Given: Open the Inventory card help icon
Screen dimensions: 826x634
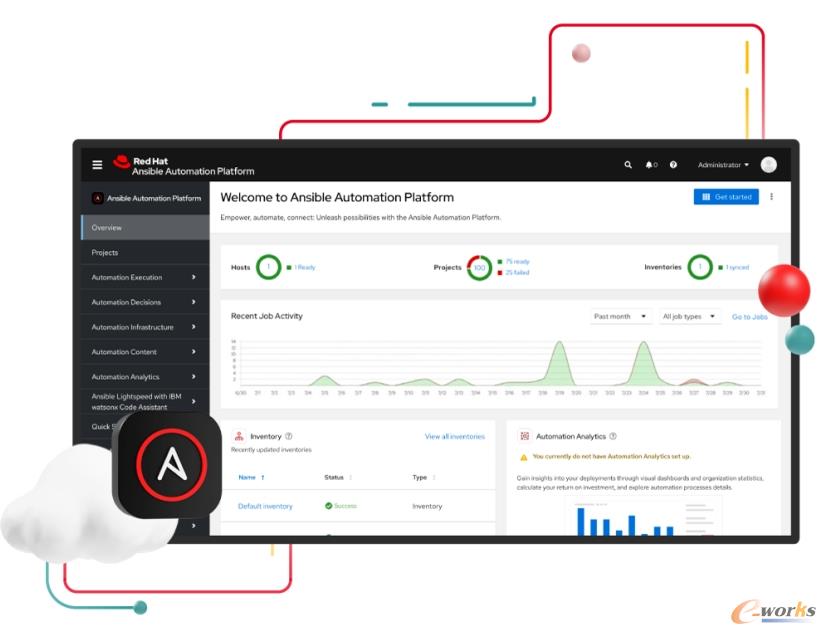Looking at the screenshot, I should tap(289, 436).
